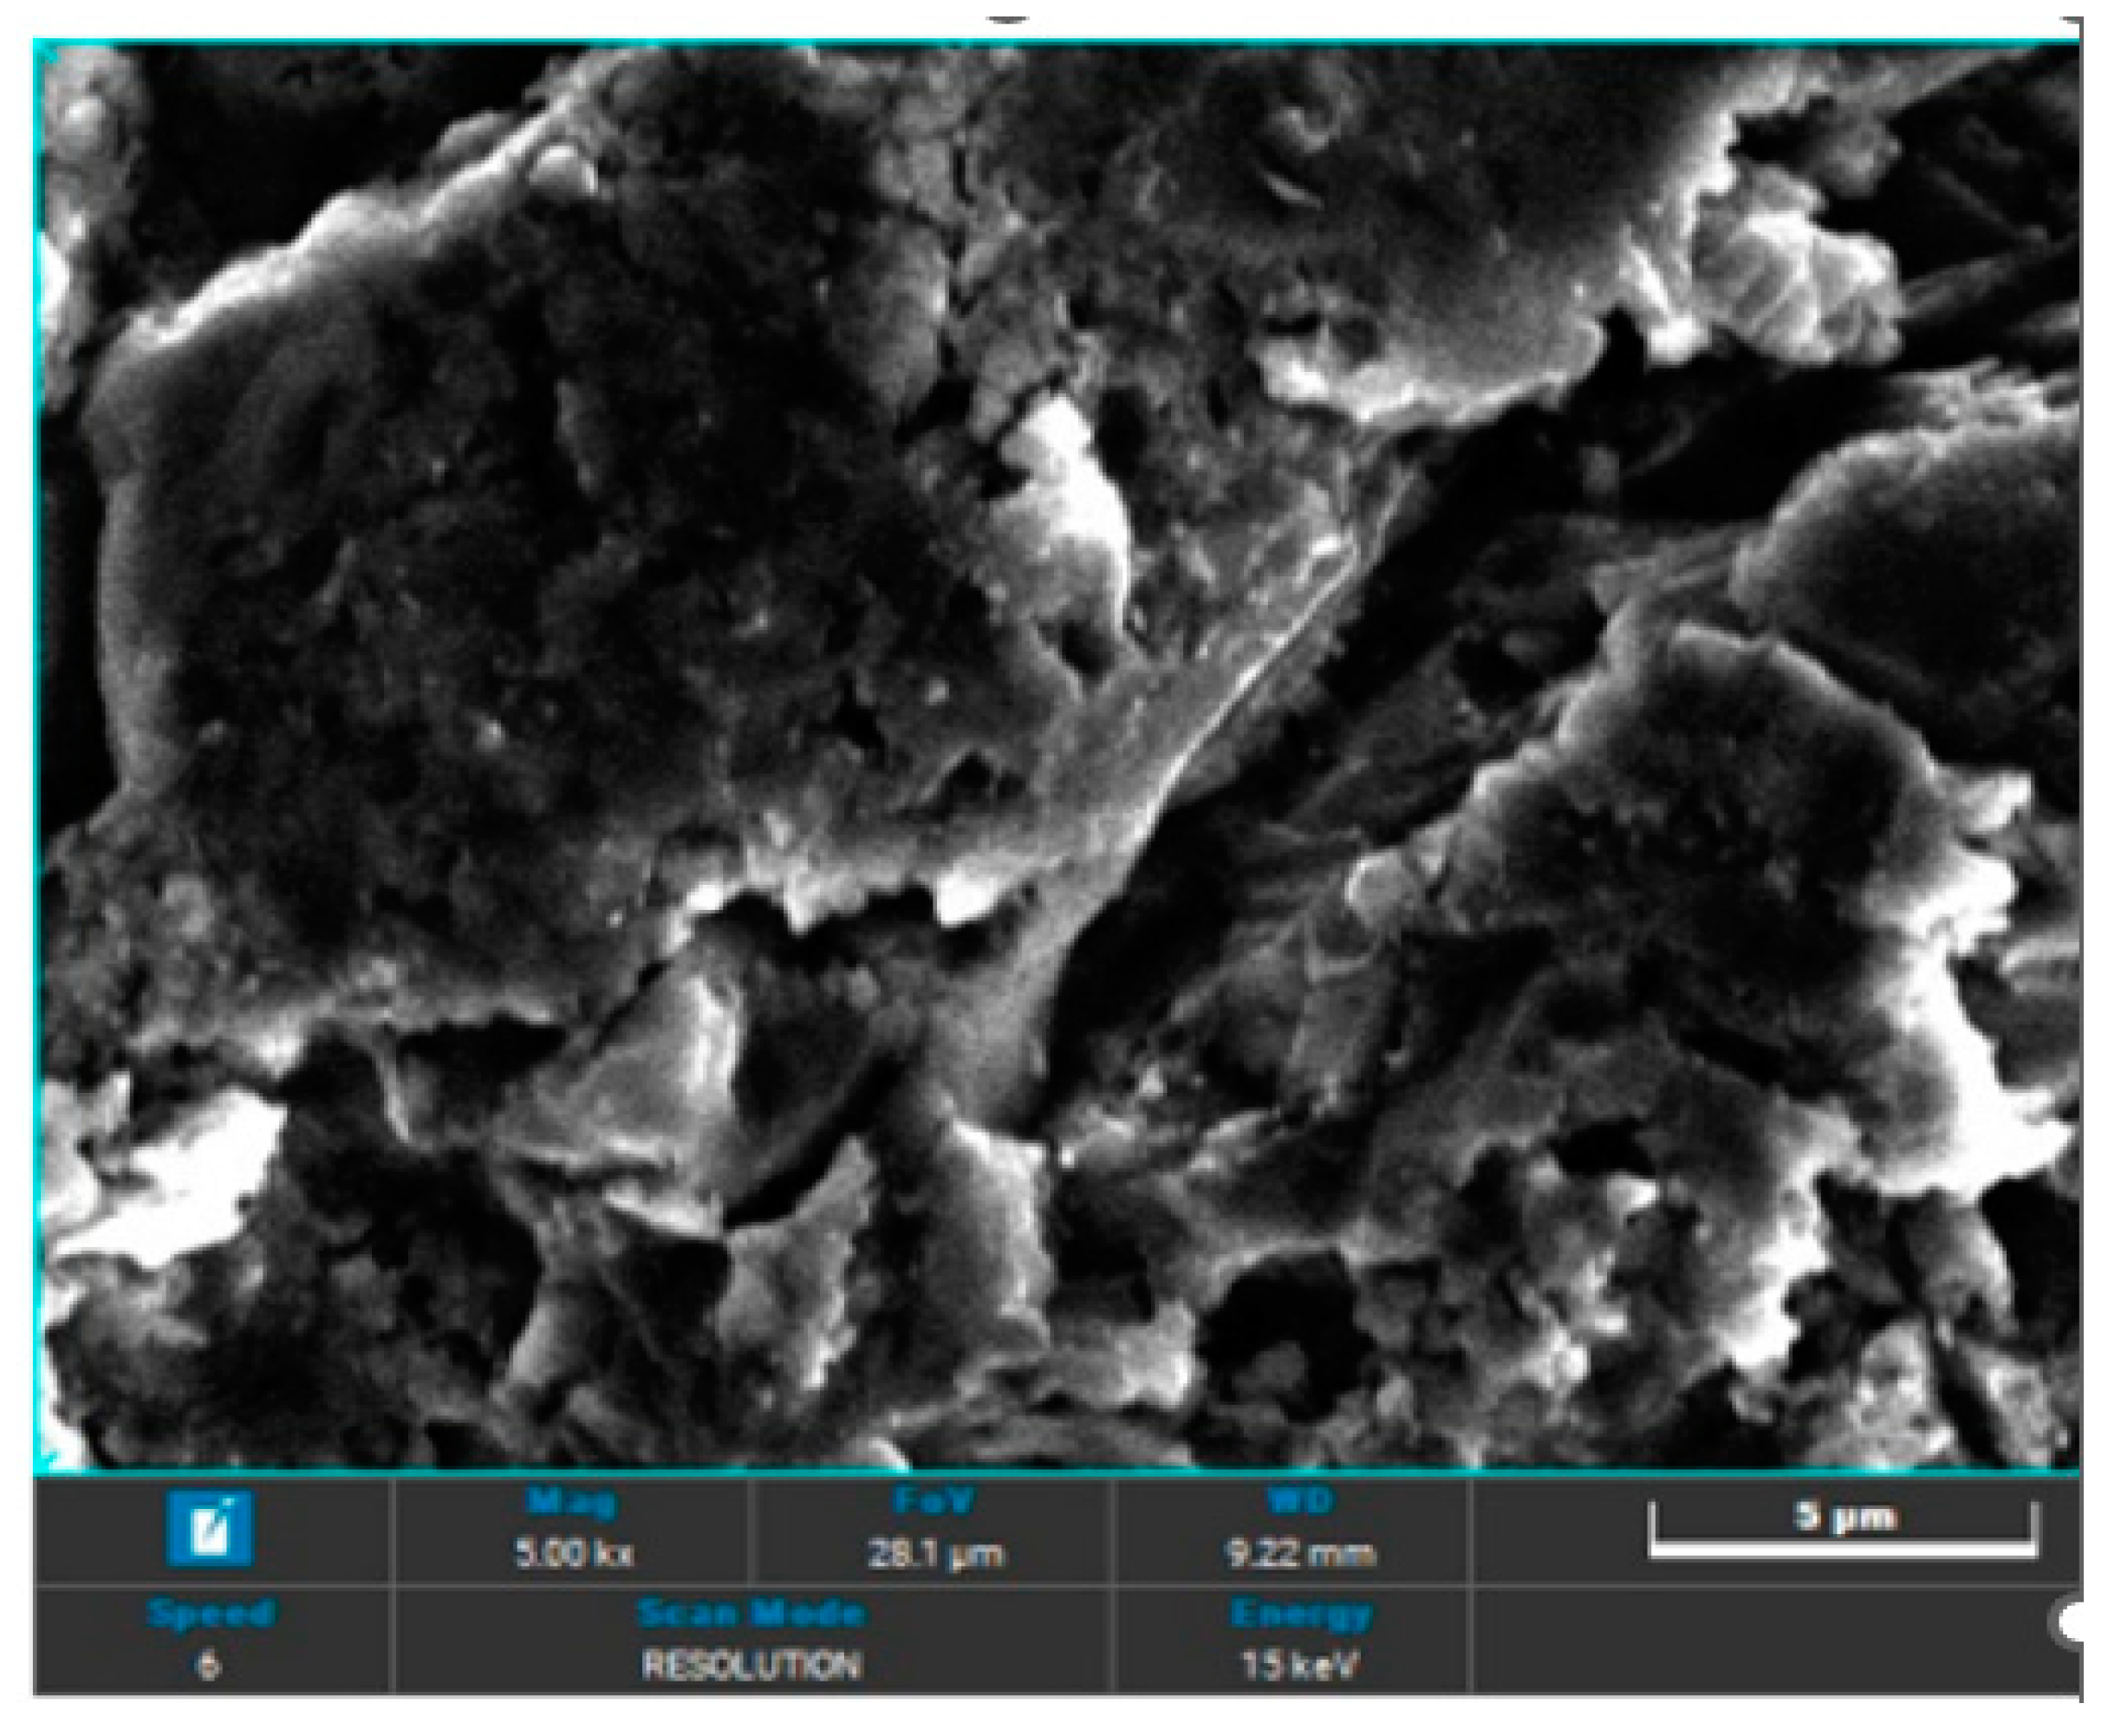Click the small handle above the image frame
The image size is (2121, 1736).
[1007, 19]
